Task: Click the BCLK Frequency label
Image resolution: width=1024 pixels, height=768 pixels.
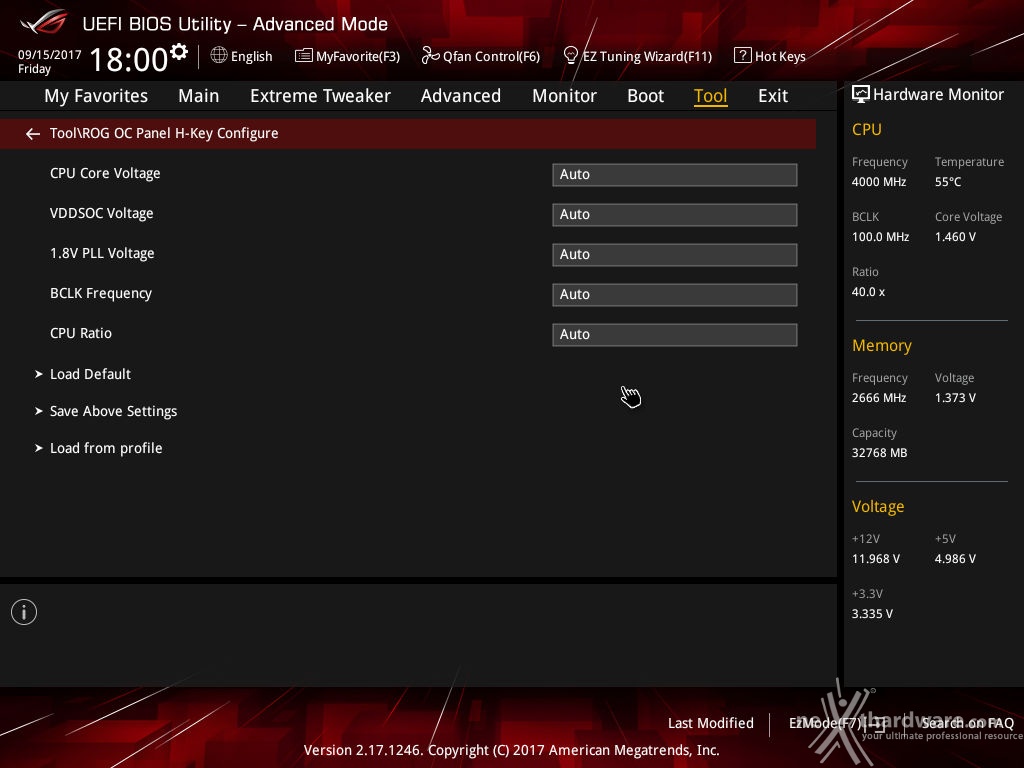Action: [x=101, y=293]
